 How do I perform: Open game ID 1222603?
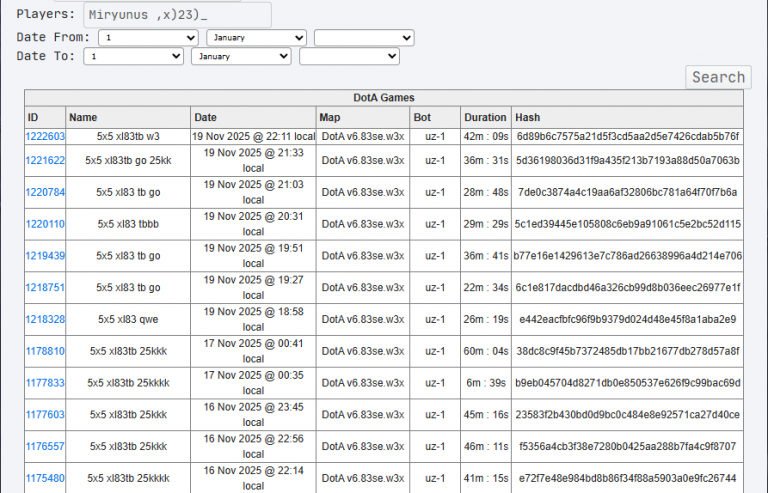[x=45, y=137]
